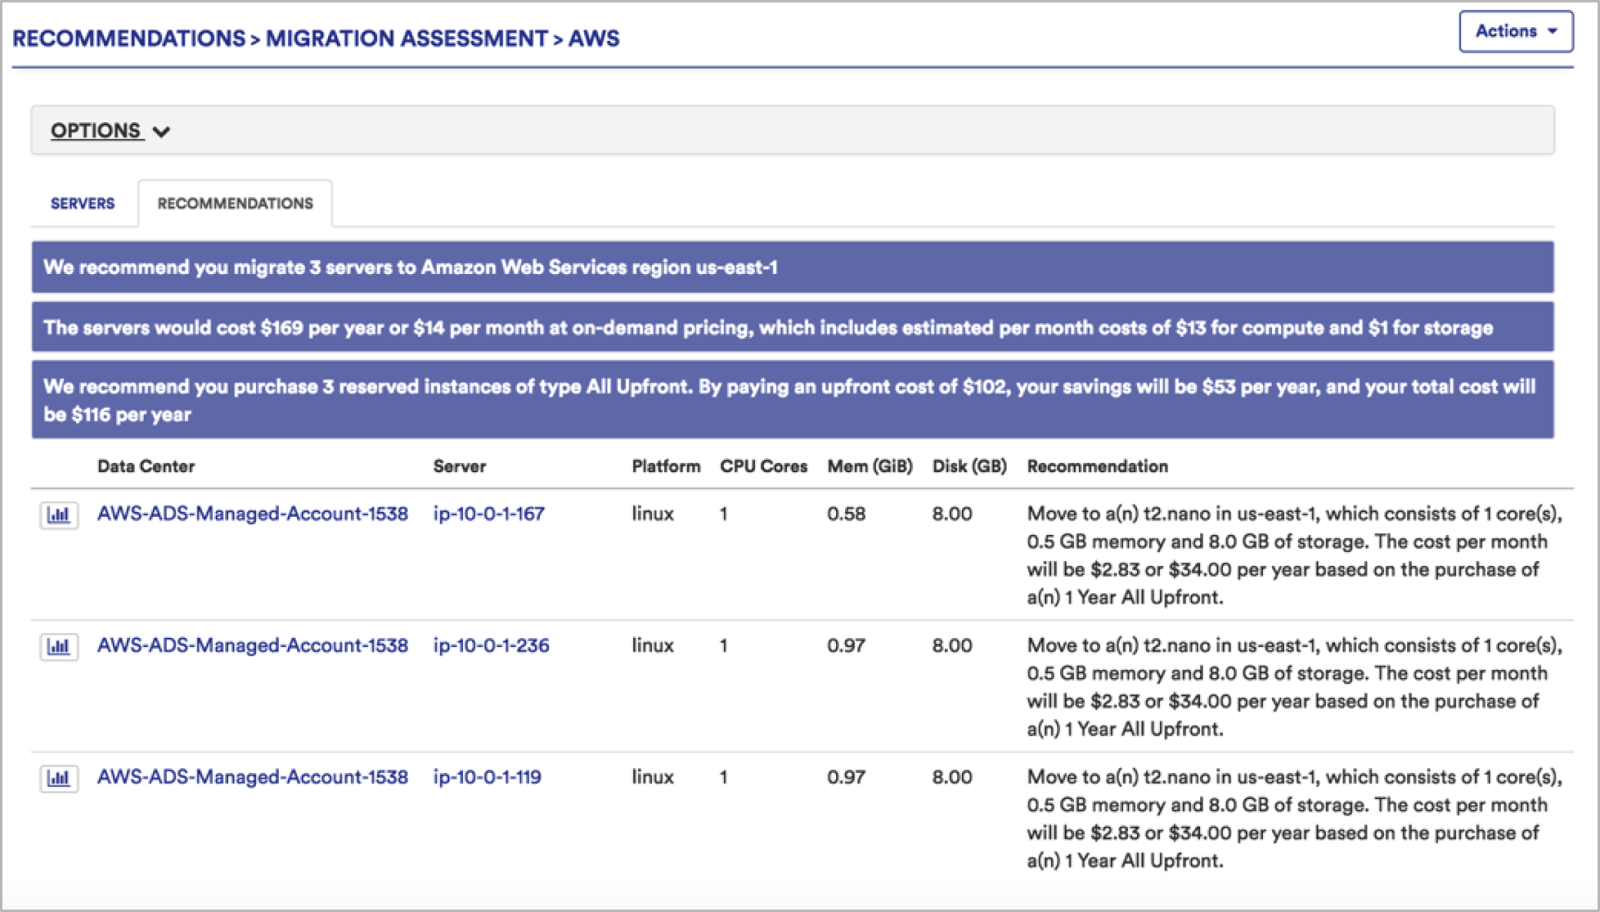The width and height of the screenshot is (1600, 912).
Task: Click the CPU Cores column header
Action: 764,466
